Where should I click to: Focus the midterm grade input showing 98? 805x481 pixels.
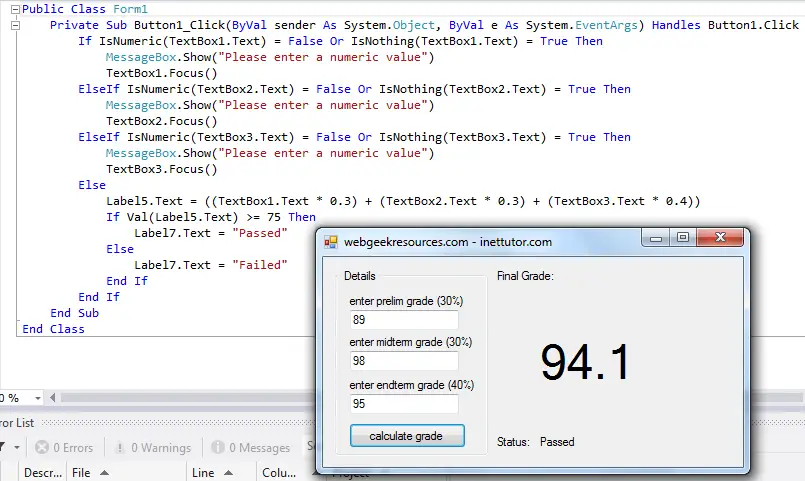(x=404, y=361)
